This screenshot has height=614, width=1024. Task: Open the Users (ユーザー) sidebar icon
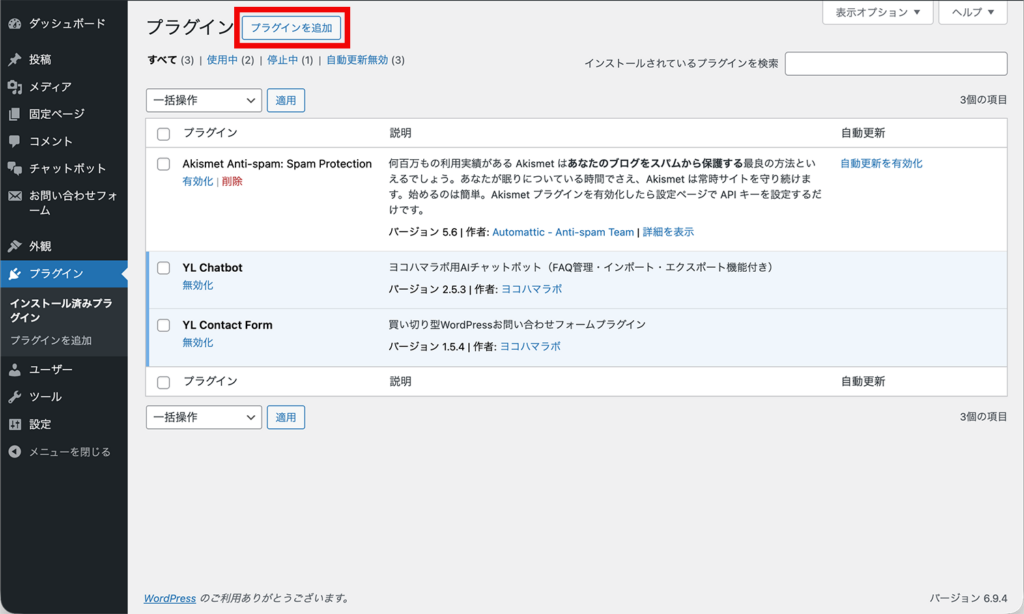coord(13,368)
